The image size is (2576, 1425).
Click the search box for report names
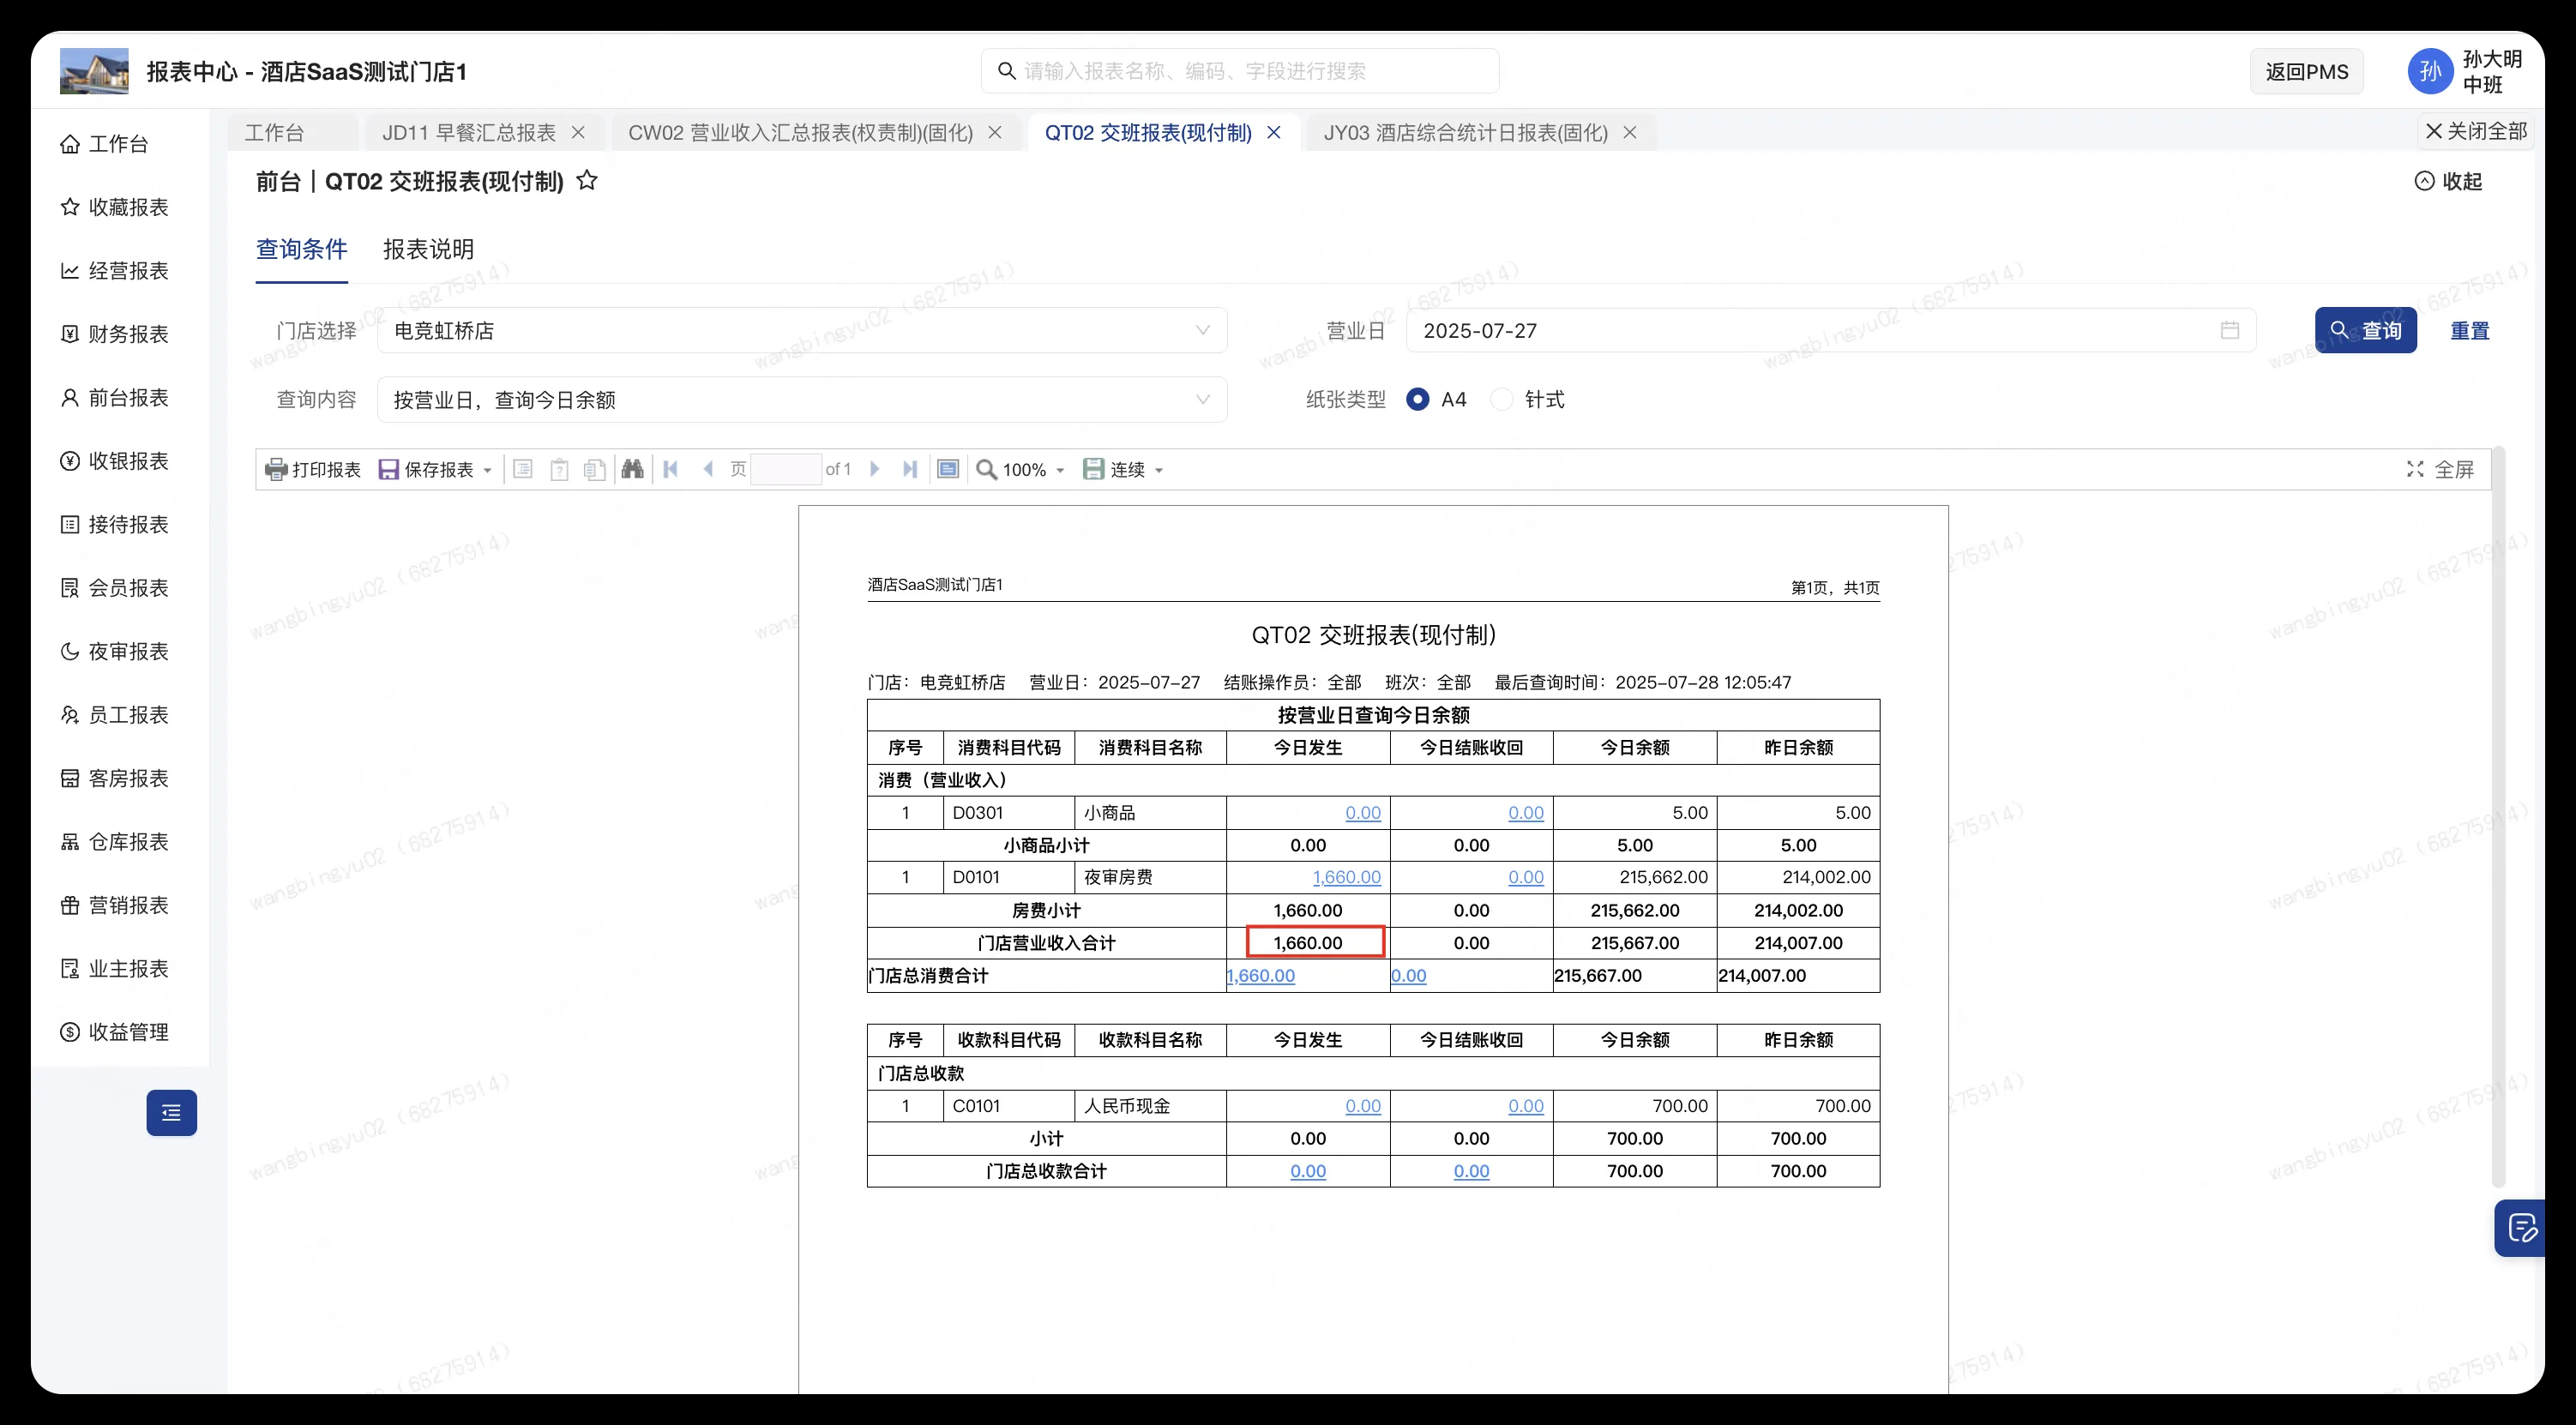pyautogui.click(x=1240, y=71)
